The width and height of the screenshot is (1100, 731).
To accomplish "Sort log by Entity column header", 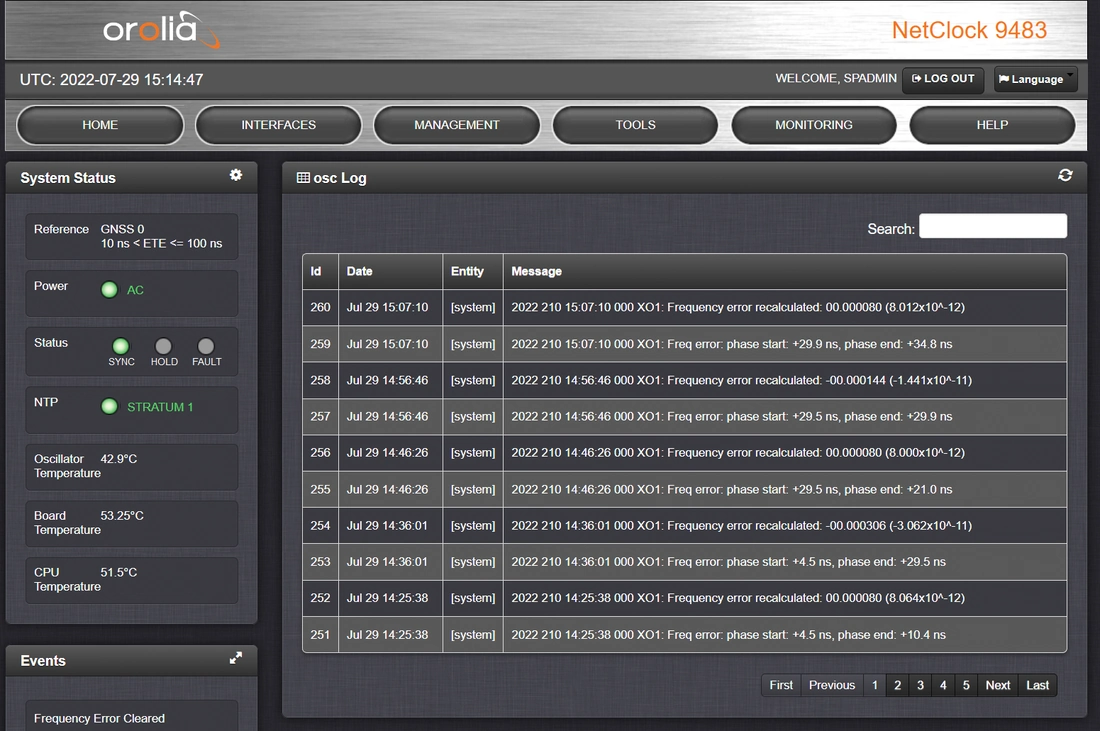I will [x=473, y=271].
